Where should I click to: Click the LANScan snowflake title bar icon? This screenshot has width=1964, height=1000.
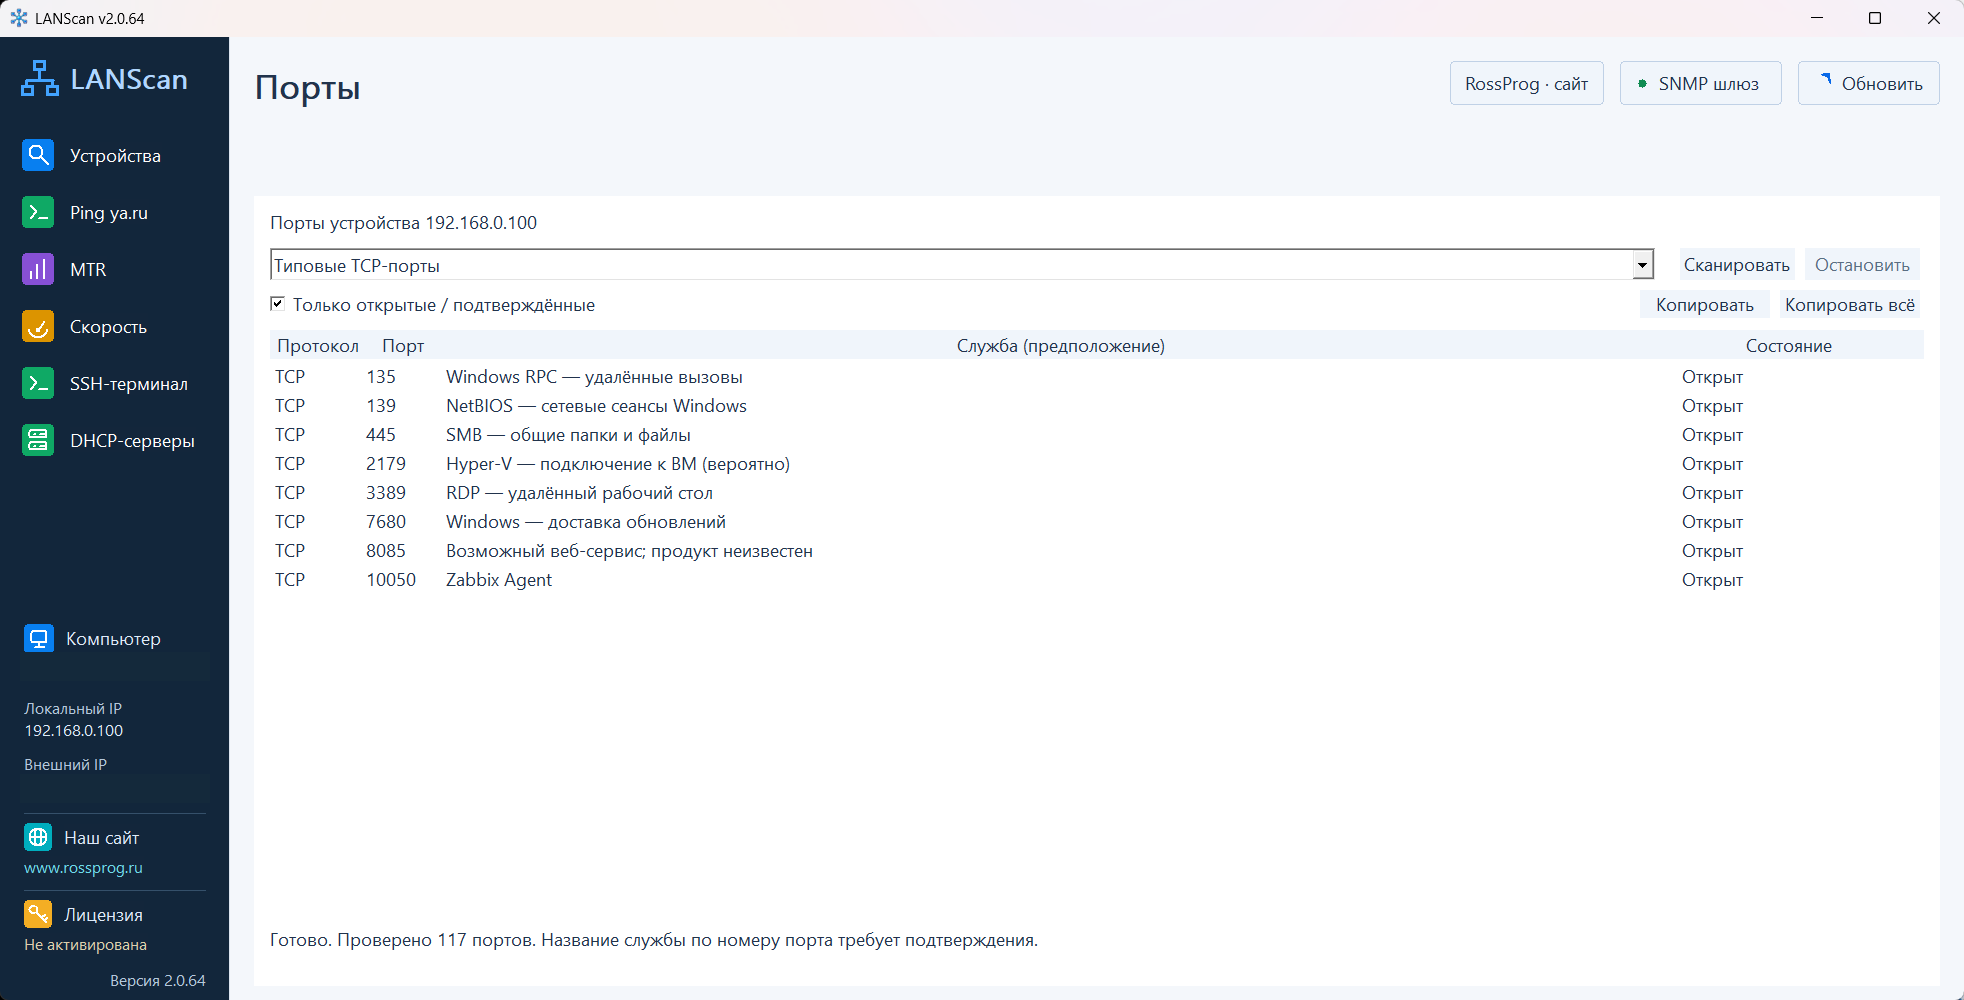[x=19, y=18]
